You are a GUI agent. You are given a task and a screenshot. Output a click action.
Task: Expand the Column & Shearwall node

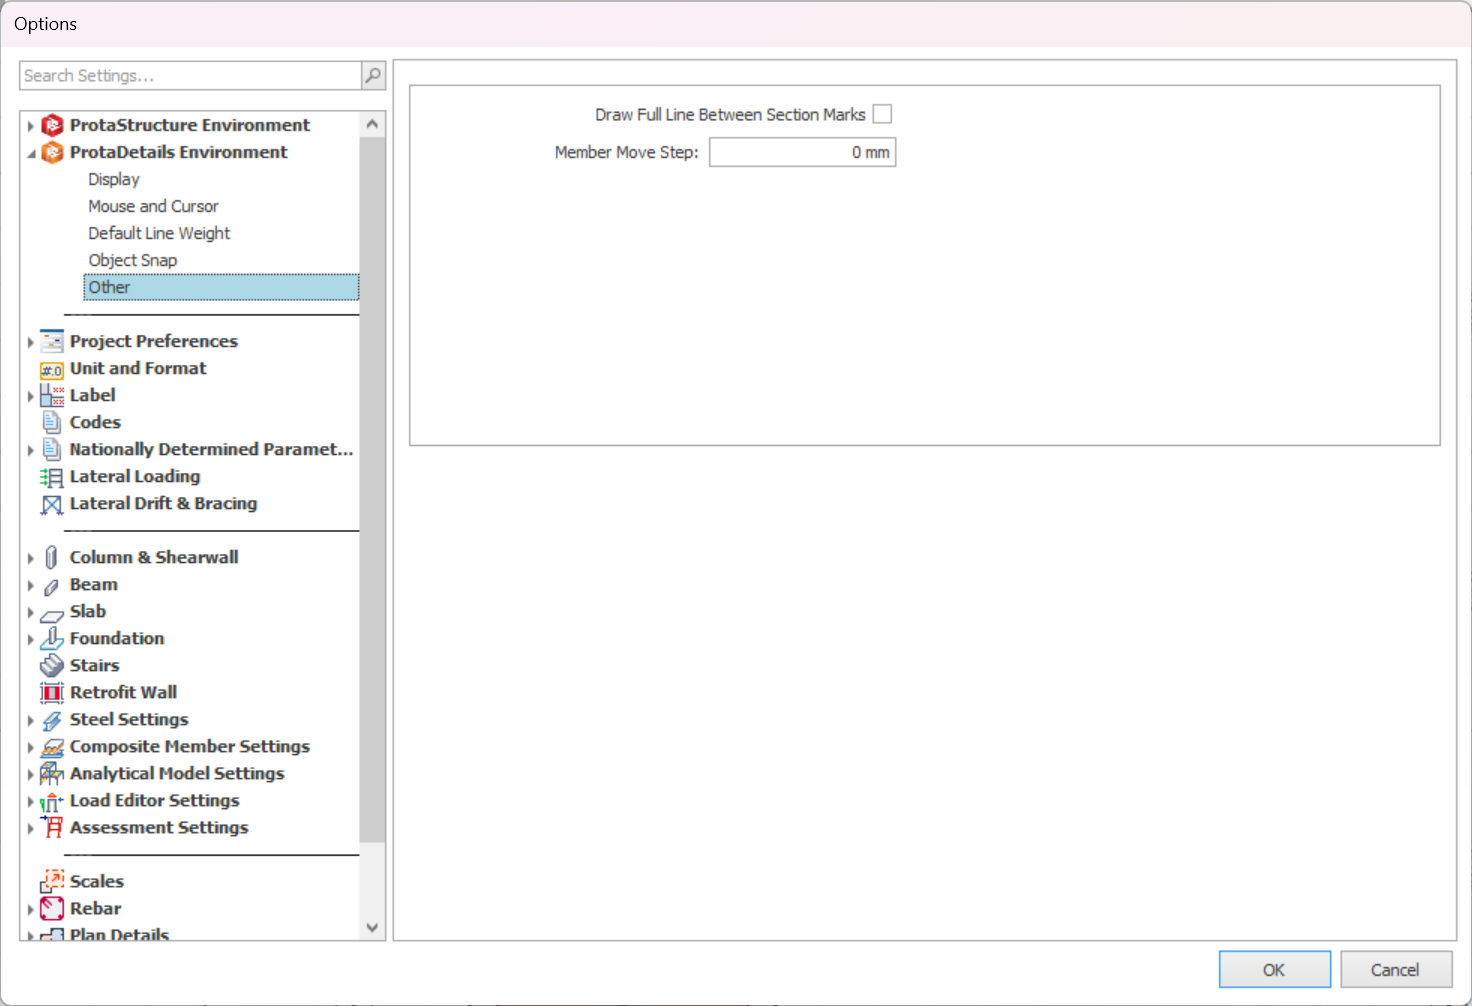tap(31, 558)
